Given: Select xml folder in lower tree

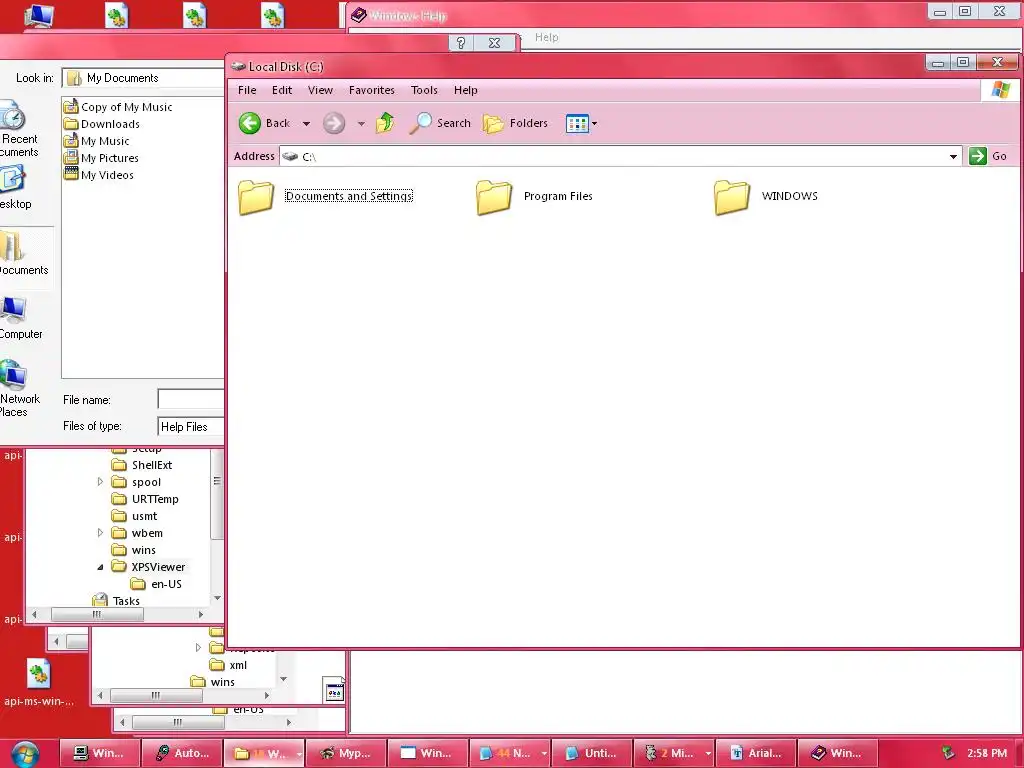Looking at the screenshot, I should tap(228, 665).
